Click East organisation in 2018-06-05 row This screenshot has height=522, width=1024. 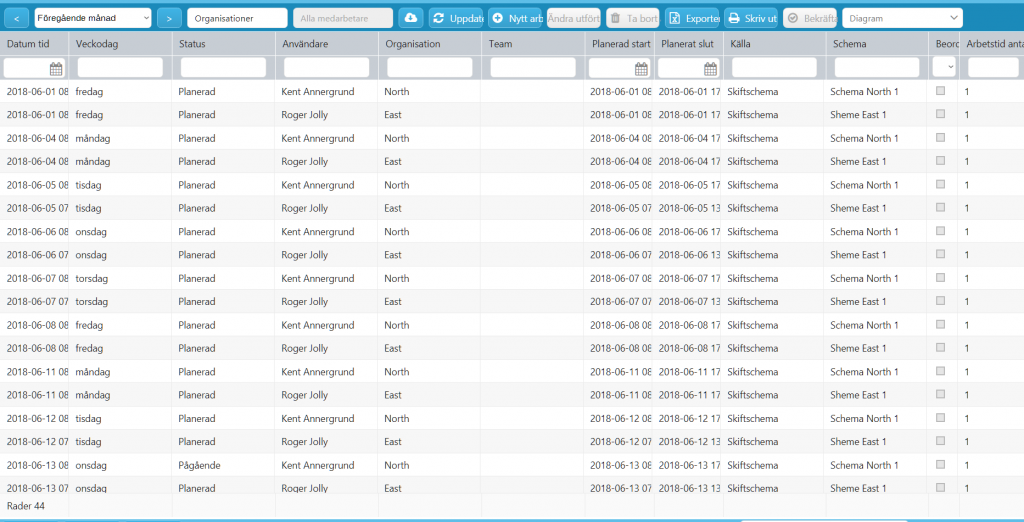pyautogui.click(x=393, y=208)
